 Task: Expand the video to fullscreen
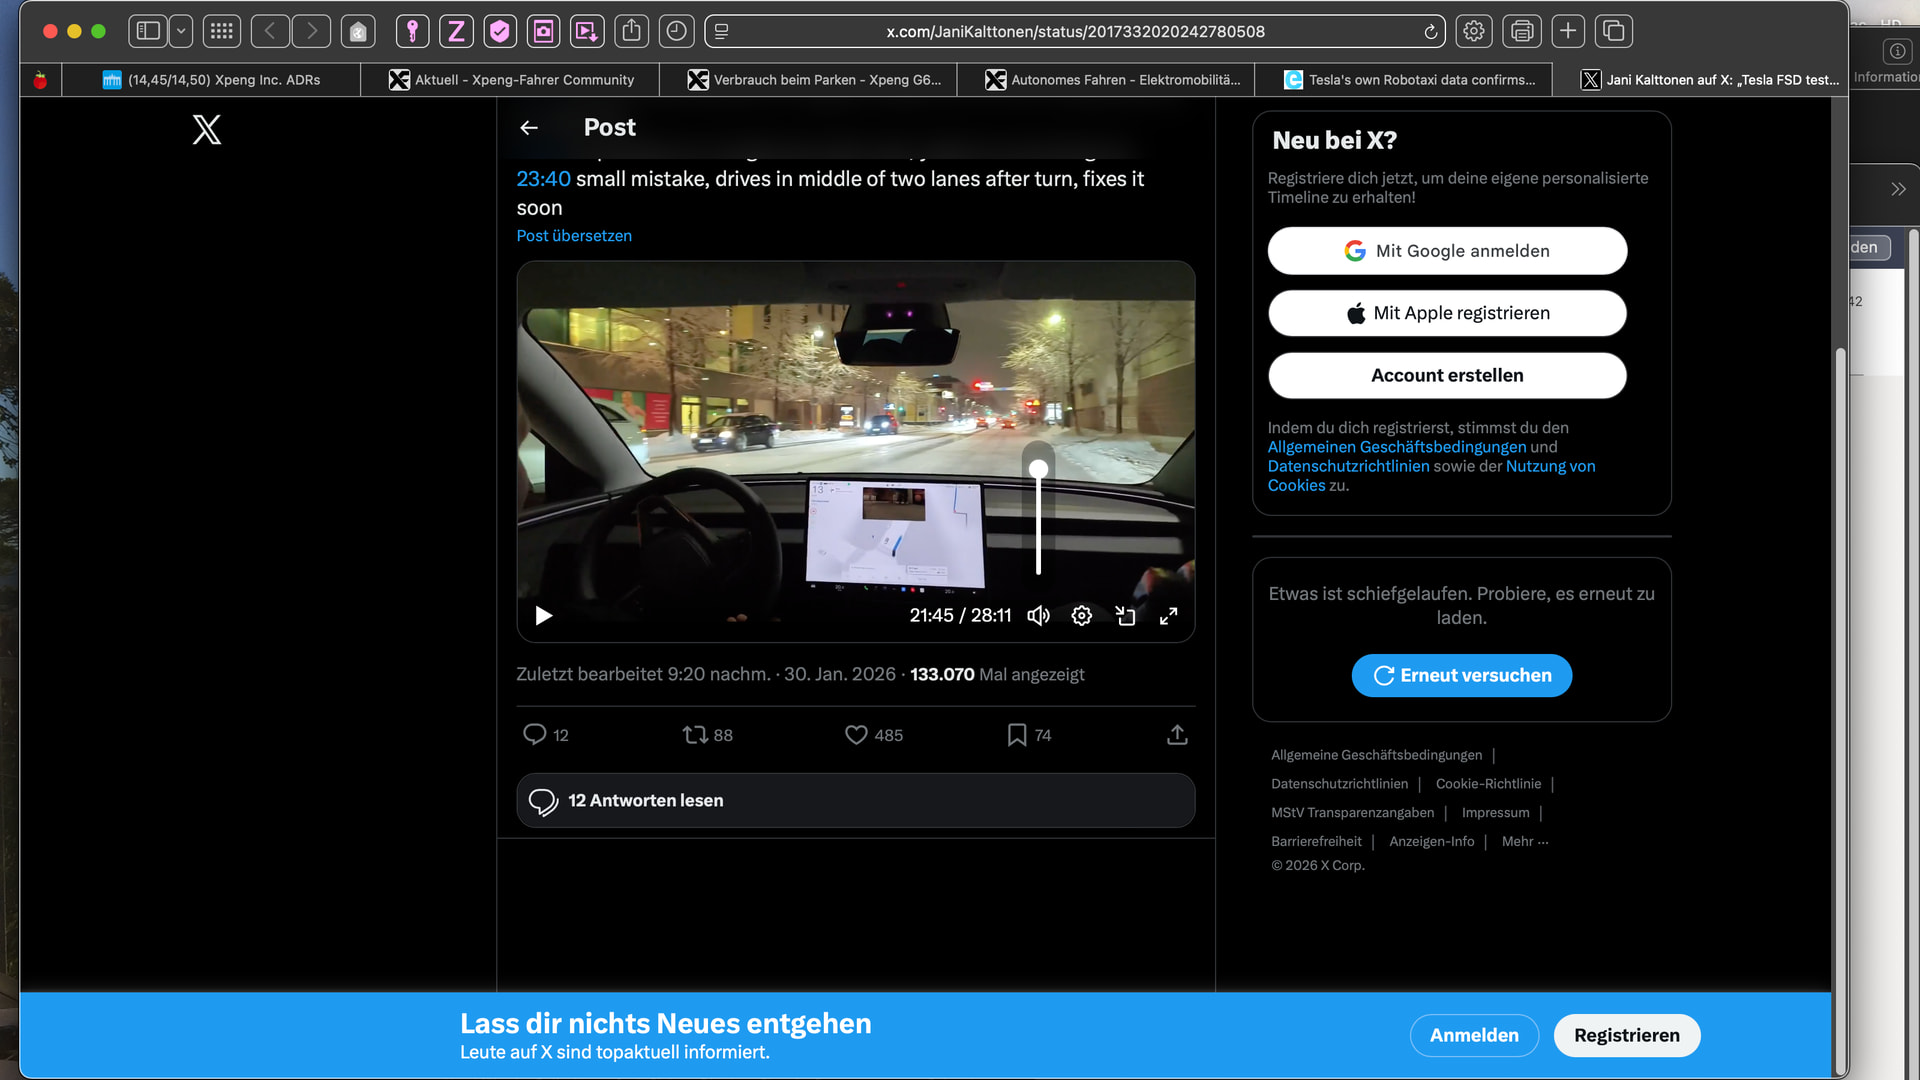1168,616
